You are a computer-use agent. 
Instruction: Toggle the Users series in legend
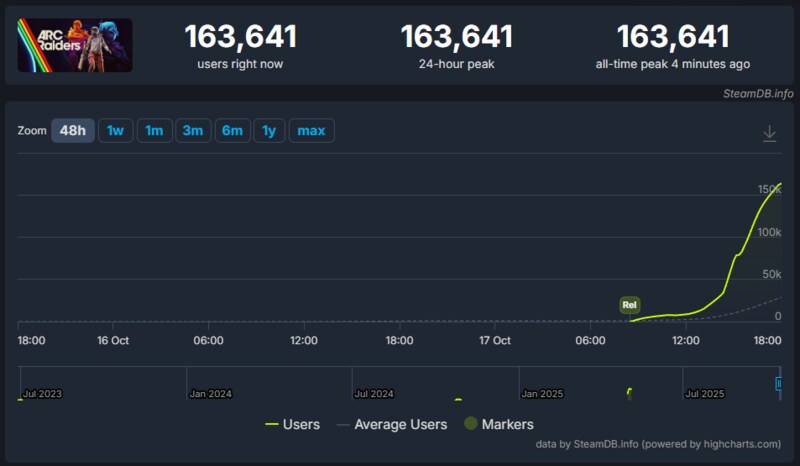(292, 424)
